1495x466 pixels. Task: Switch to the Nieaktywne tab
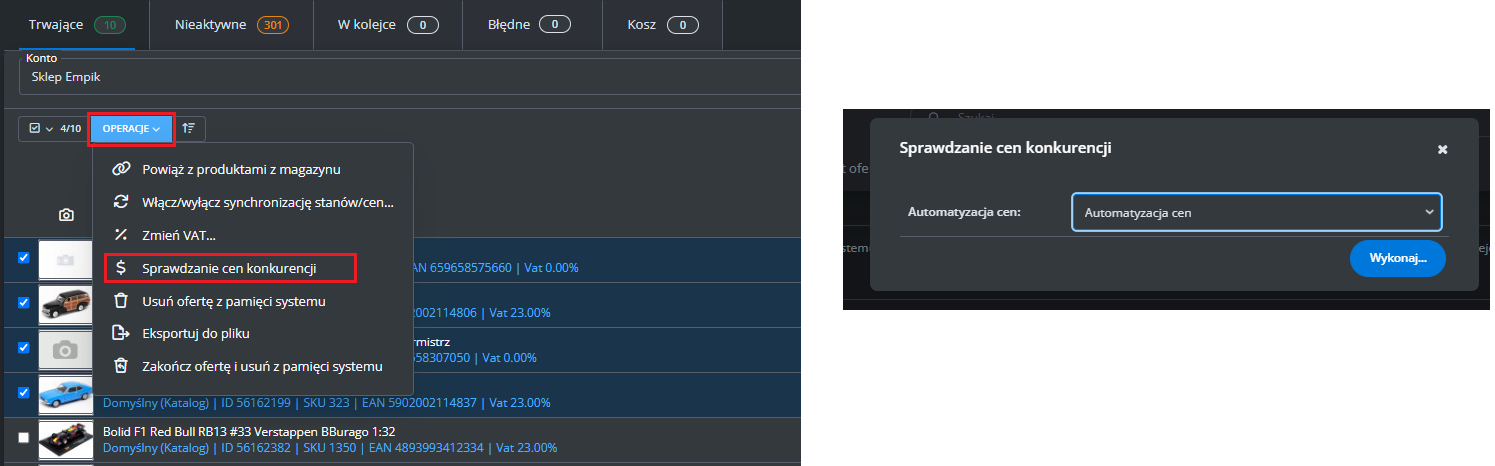(230, 24)
